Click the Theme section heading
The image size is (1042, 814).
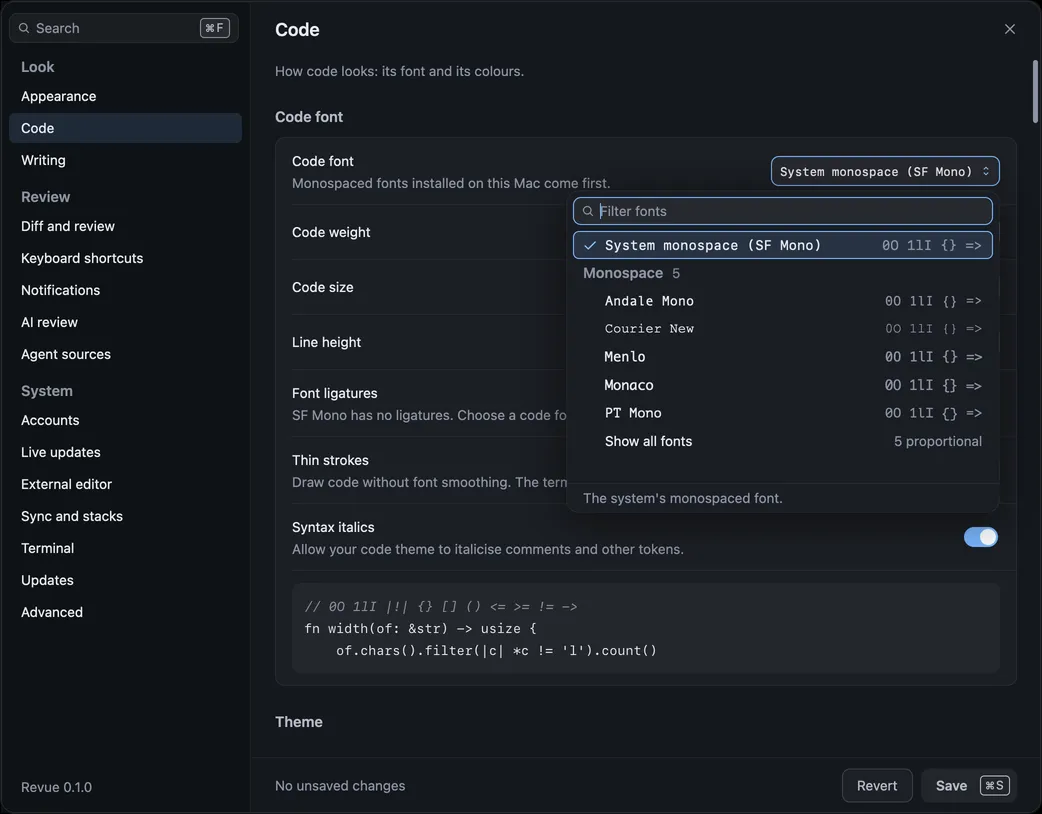[x=298, y=722]
